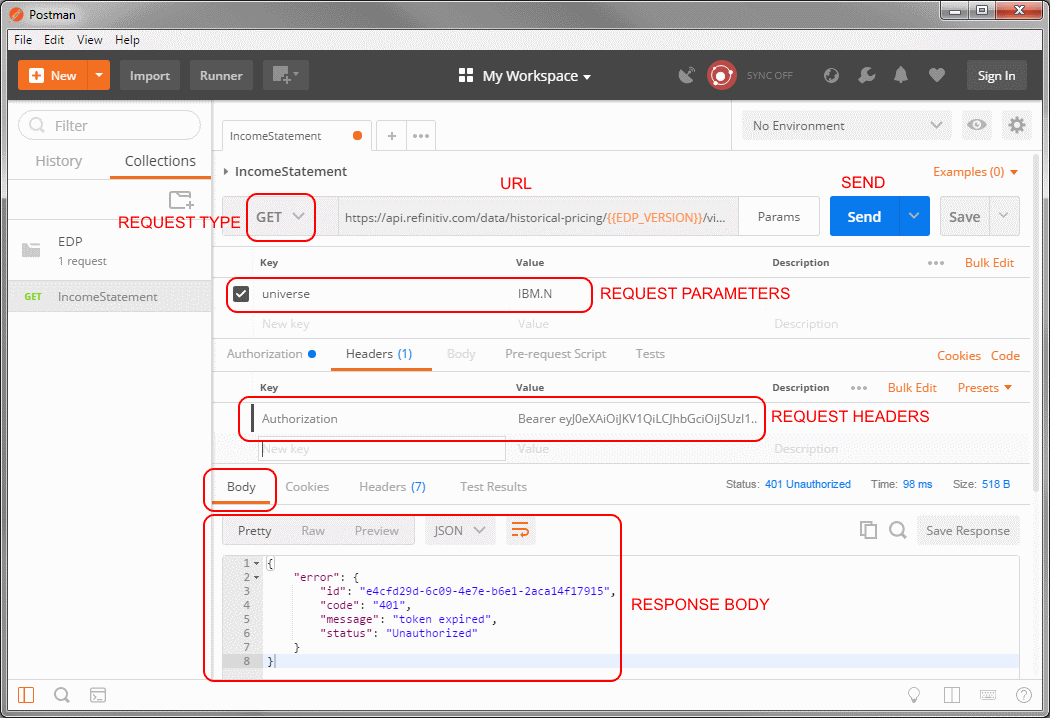This screenshot has width=1050, height=718.
Task: Open Cookies link under request
Action: [x=959, y=356]
